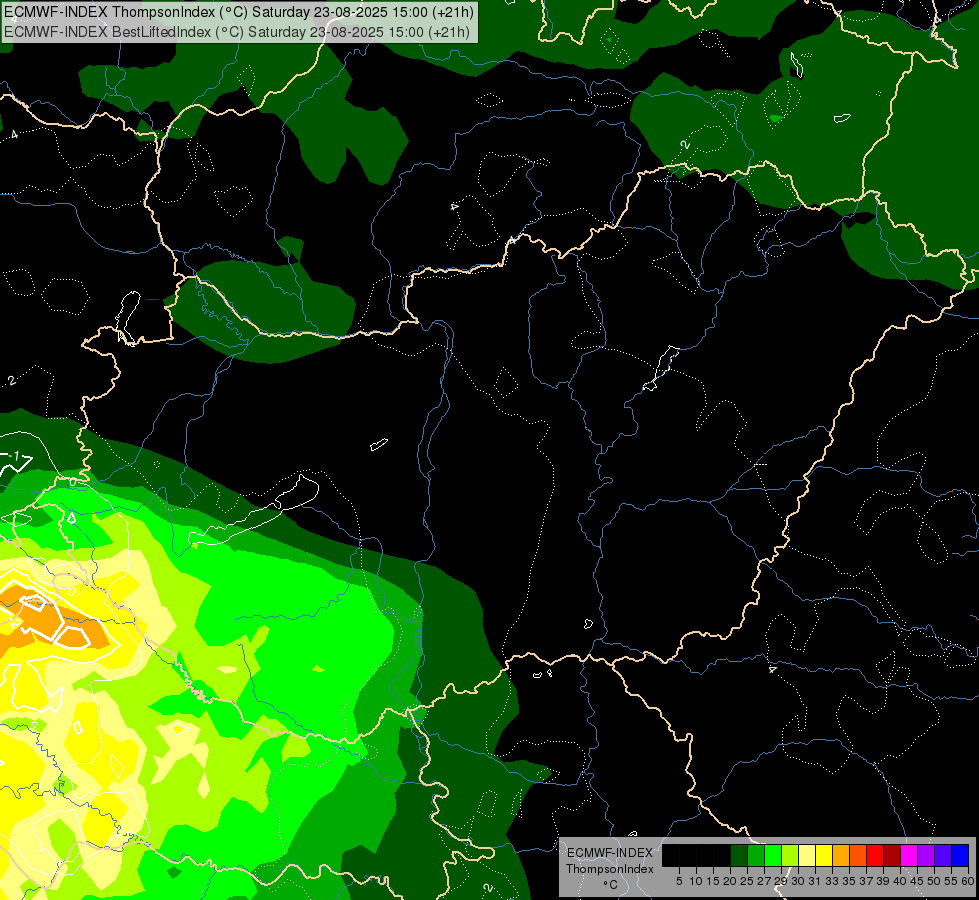The width and height of the screenshot is (979, 900).
Task: Select the magenta 40–45 legend swatch
Action: [909, 855]
